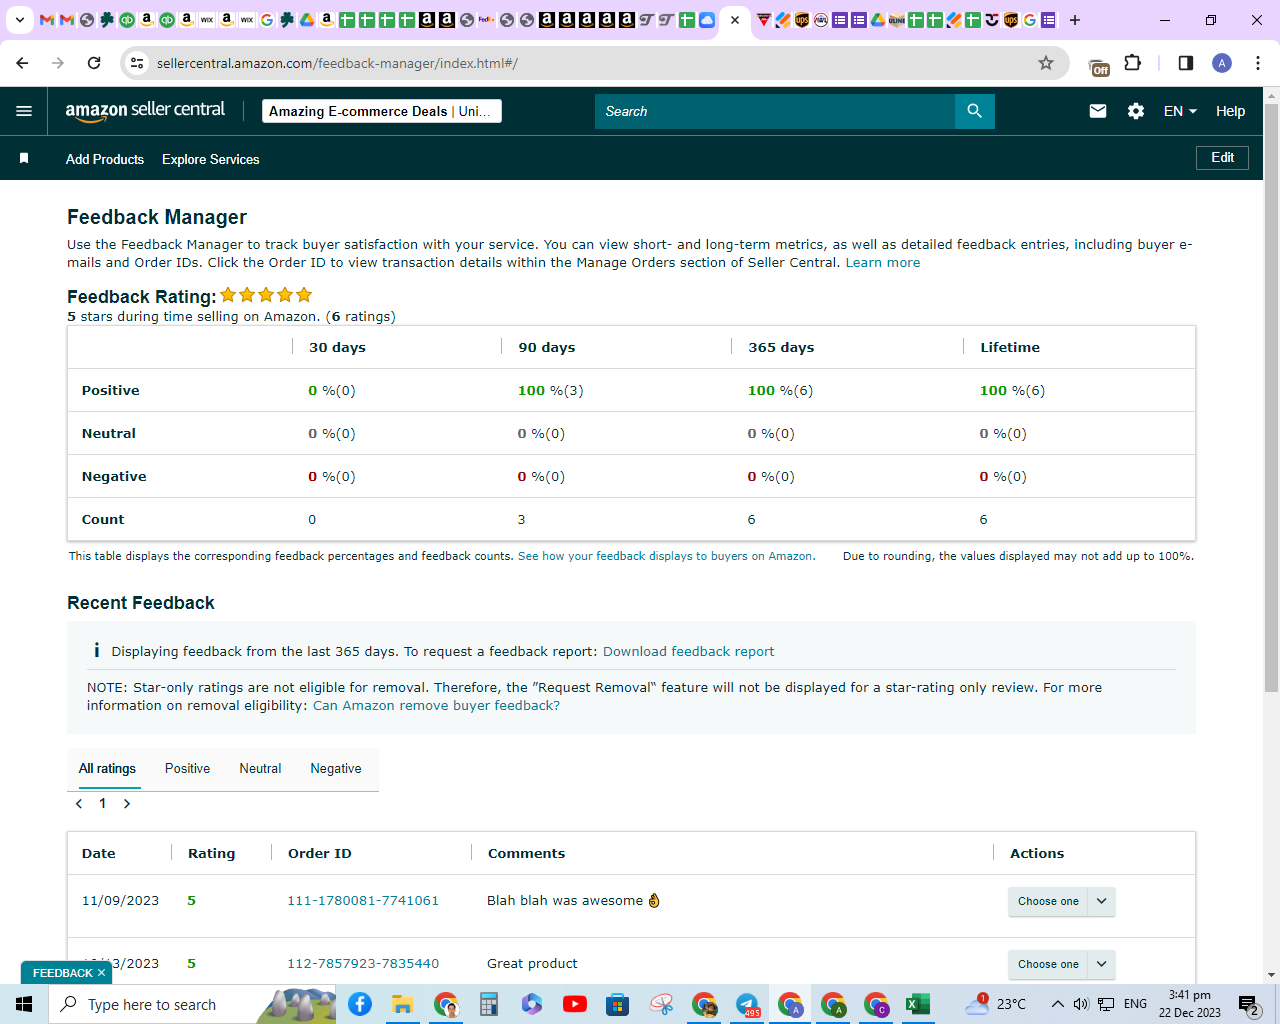Open Telegram from the taskbar
Image resolution: width=1280 pixels, height=1024 pixels.
pyautogui.click(x=747, y=1004)
